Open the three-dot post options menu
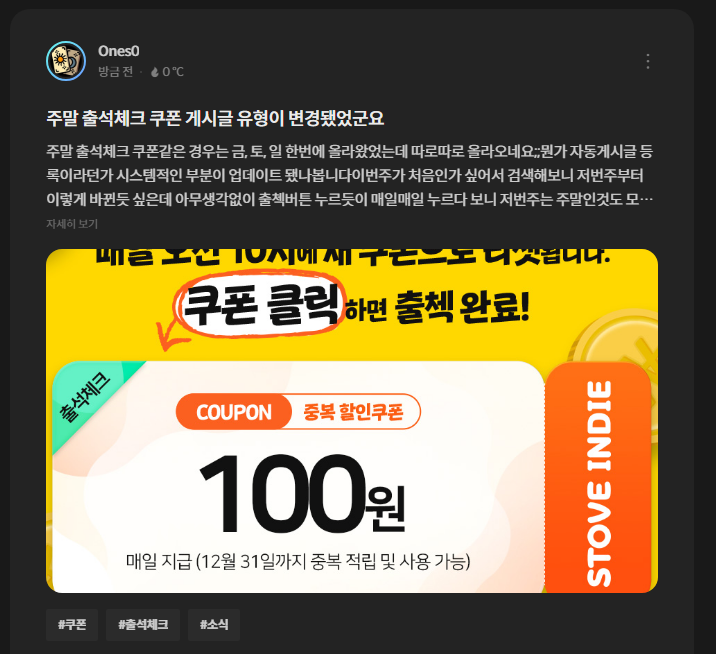 coord(648,61)
